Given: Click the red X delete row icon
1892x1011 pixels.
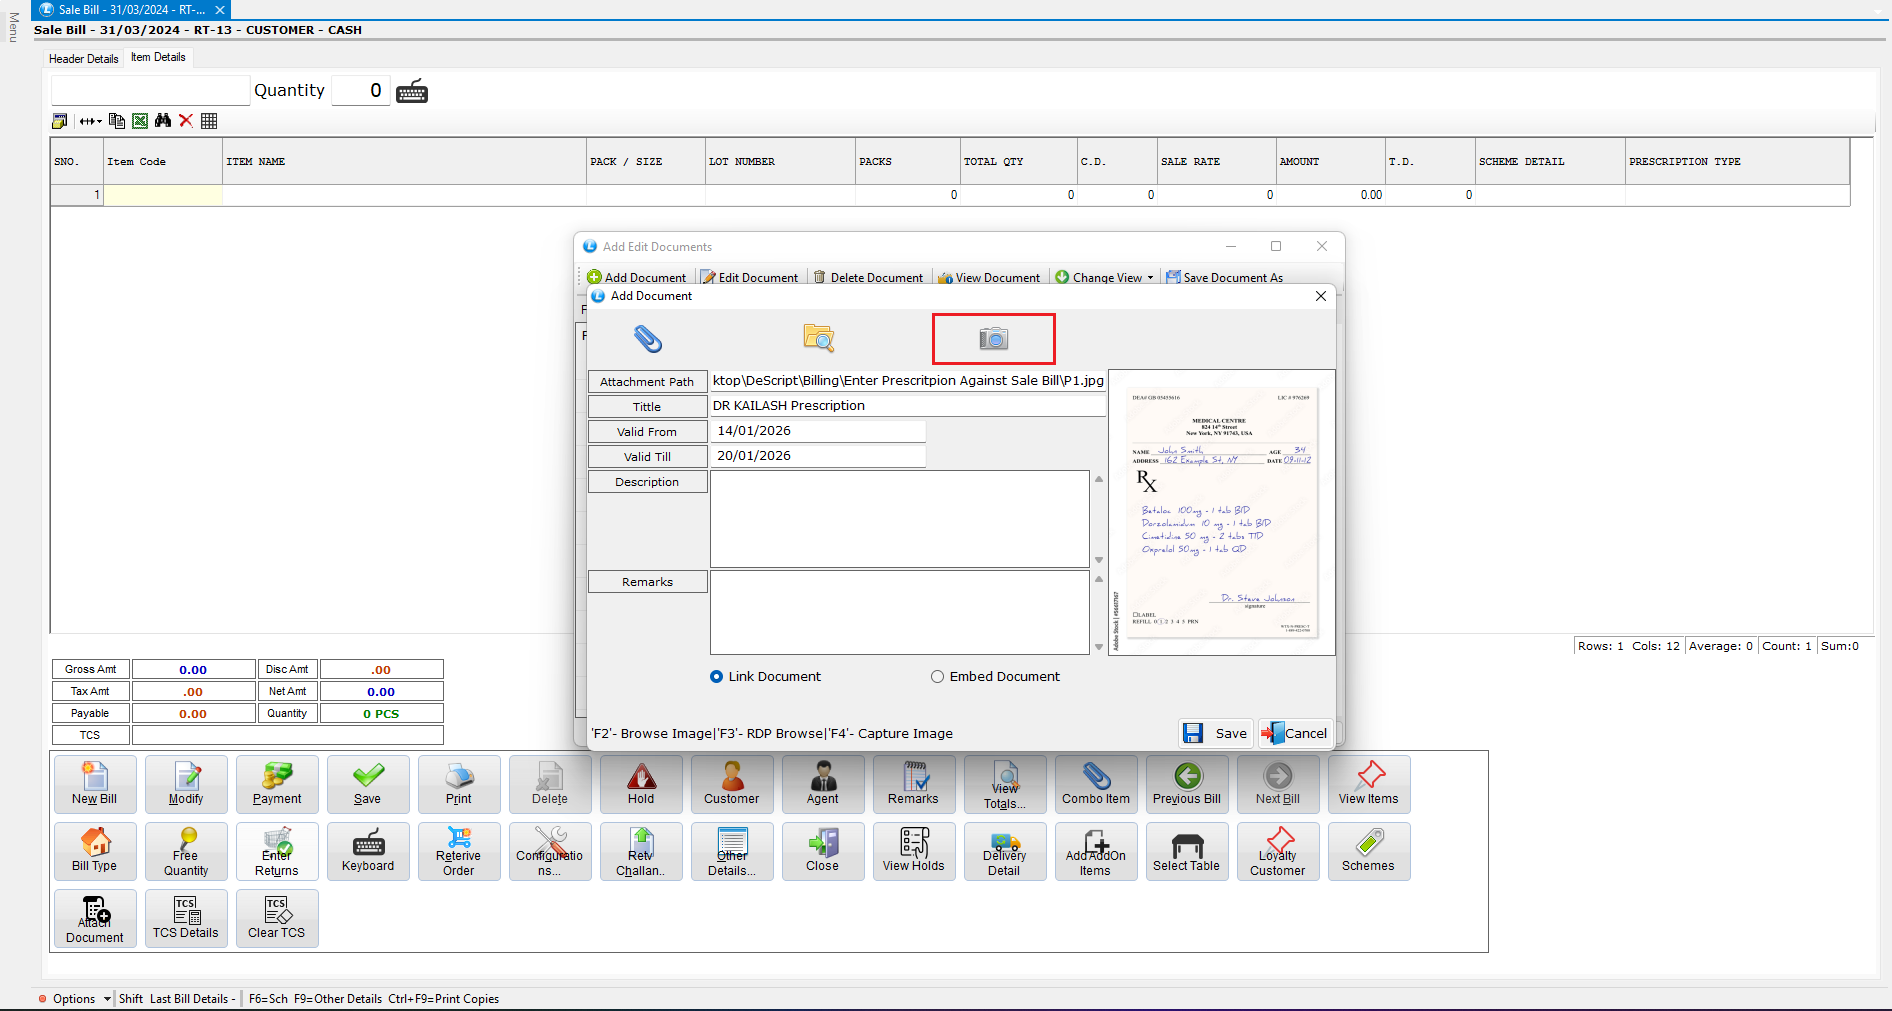Looking at the screenshot, I should point(186,121).
